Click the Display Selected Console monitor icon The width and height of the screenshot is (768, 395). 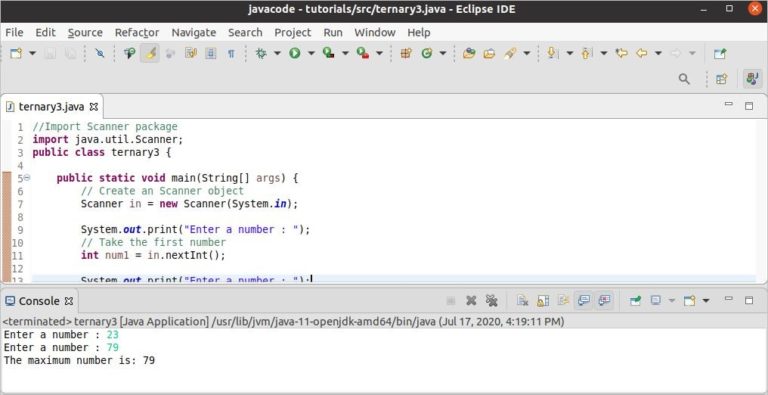pyautogui.click(x=656, y=300)
